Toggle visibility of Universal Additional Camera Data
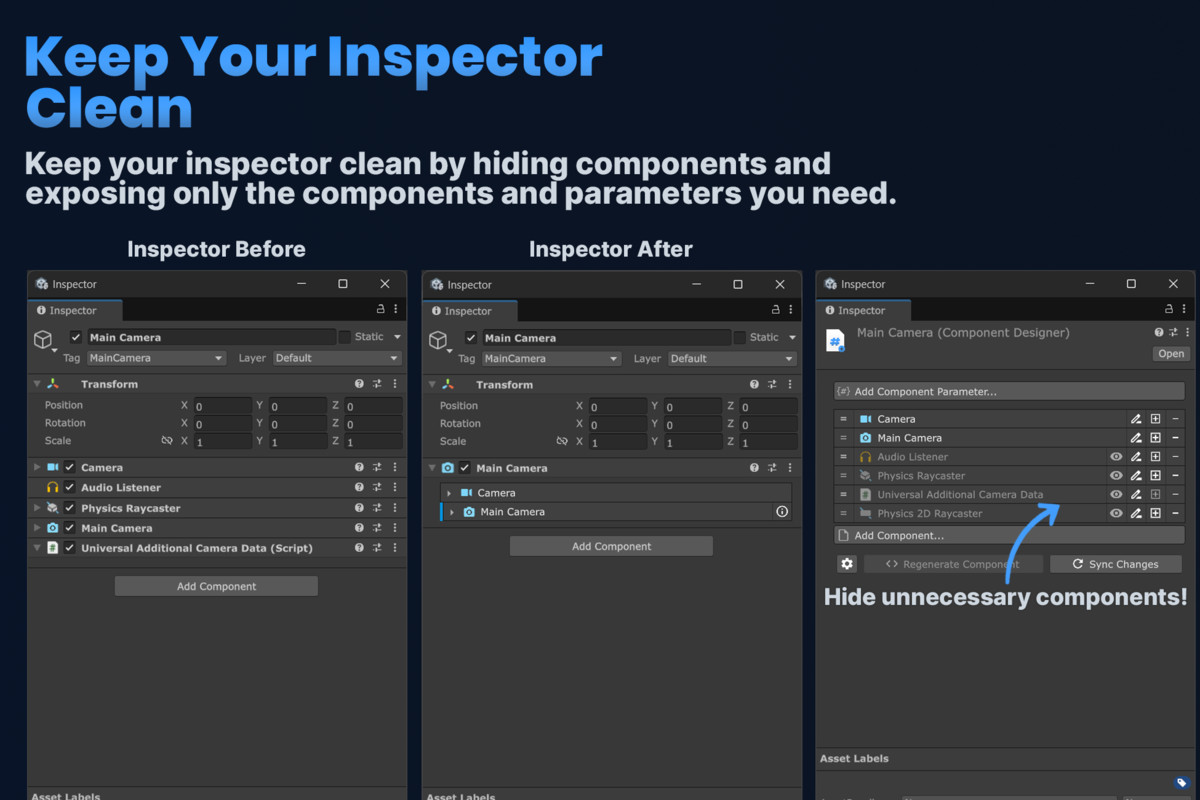 pyautogui.click(x=1116, y=495)
